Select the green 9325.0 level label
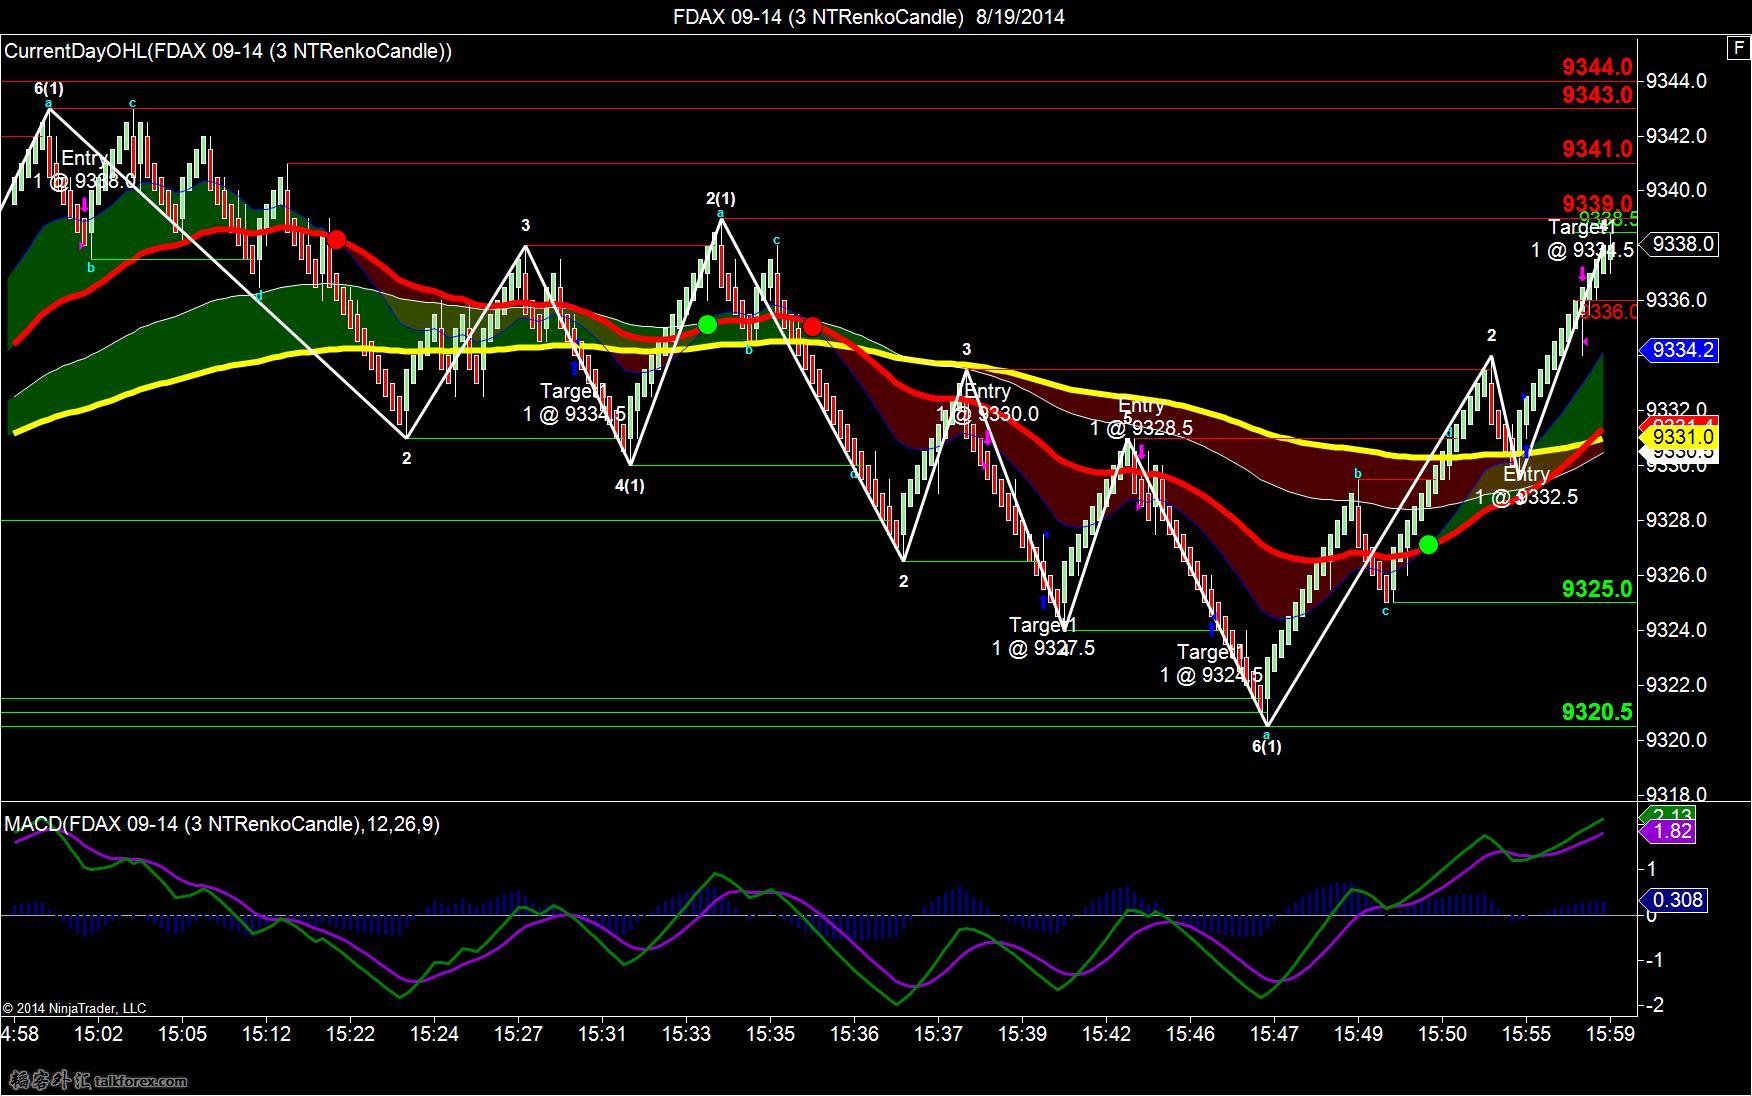The width and height of the screenshot is (1752, 1096). click(1597, 589)
